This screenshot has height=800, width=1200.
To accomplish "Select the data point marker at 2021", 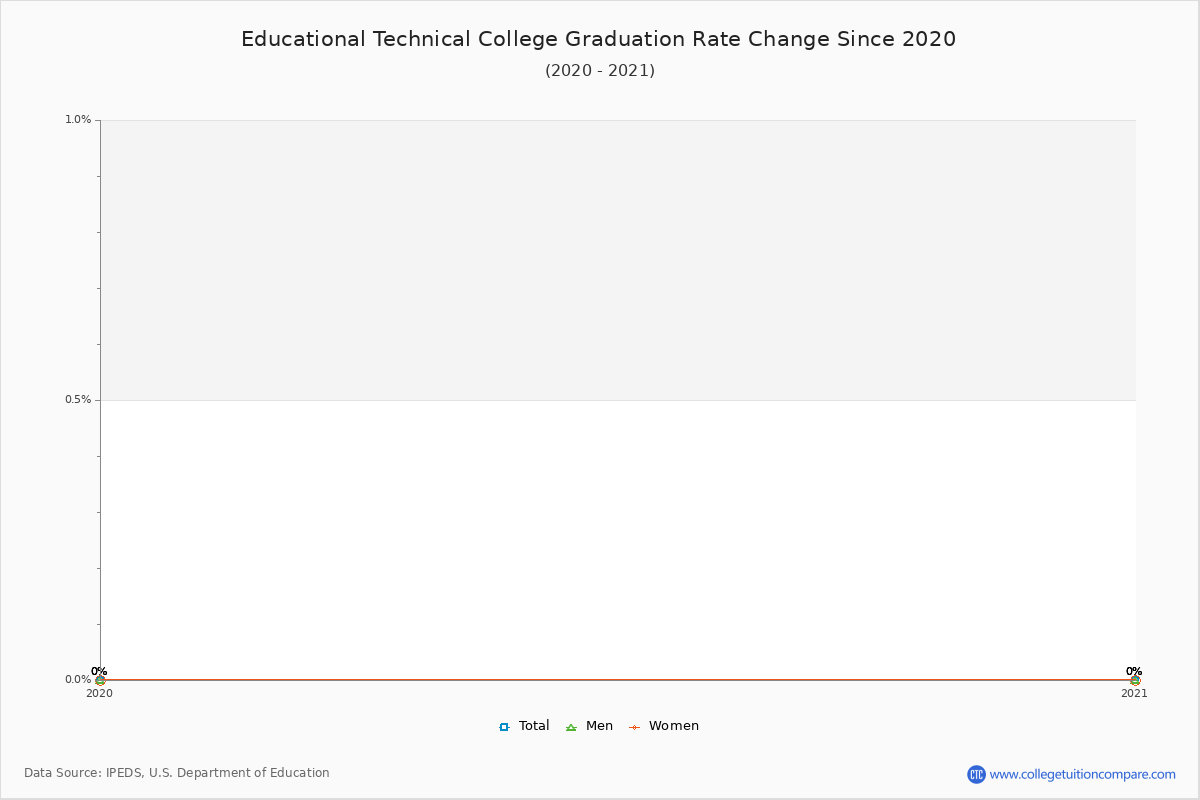I will [x=1135, y=680].
